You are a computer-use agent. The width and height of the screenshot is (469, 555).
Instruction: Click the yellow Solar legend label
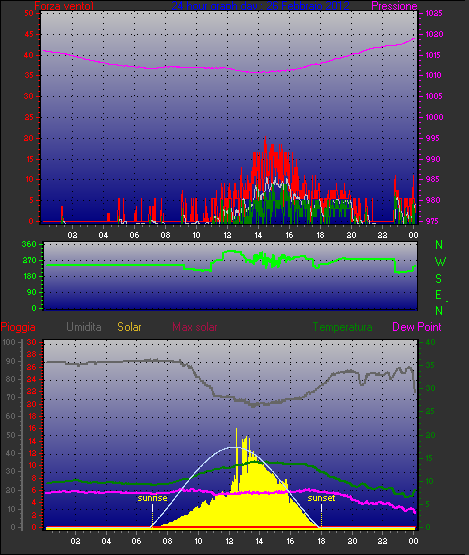(129, 327)
